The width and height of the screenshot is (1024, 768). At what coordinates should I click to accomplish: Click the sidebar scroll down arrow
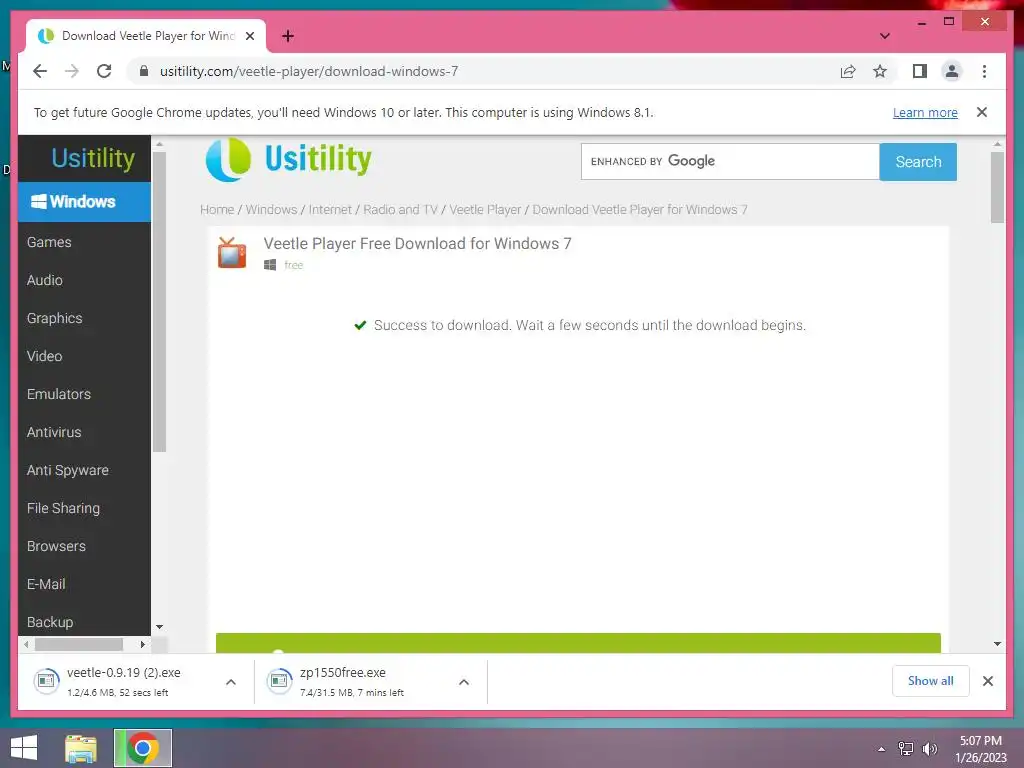pos(159,627)
